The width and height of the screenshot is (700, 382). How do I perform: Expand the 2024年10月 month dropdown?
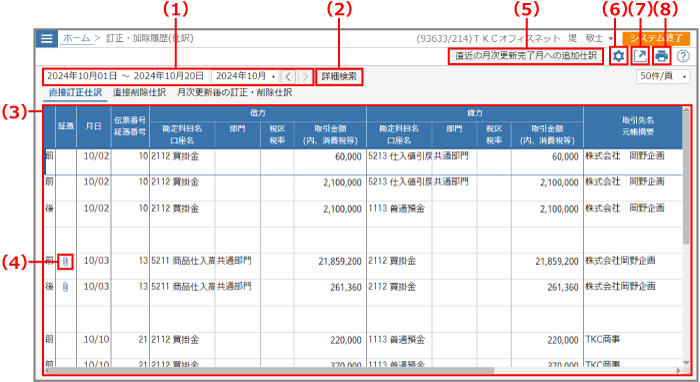[246, 76]
